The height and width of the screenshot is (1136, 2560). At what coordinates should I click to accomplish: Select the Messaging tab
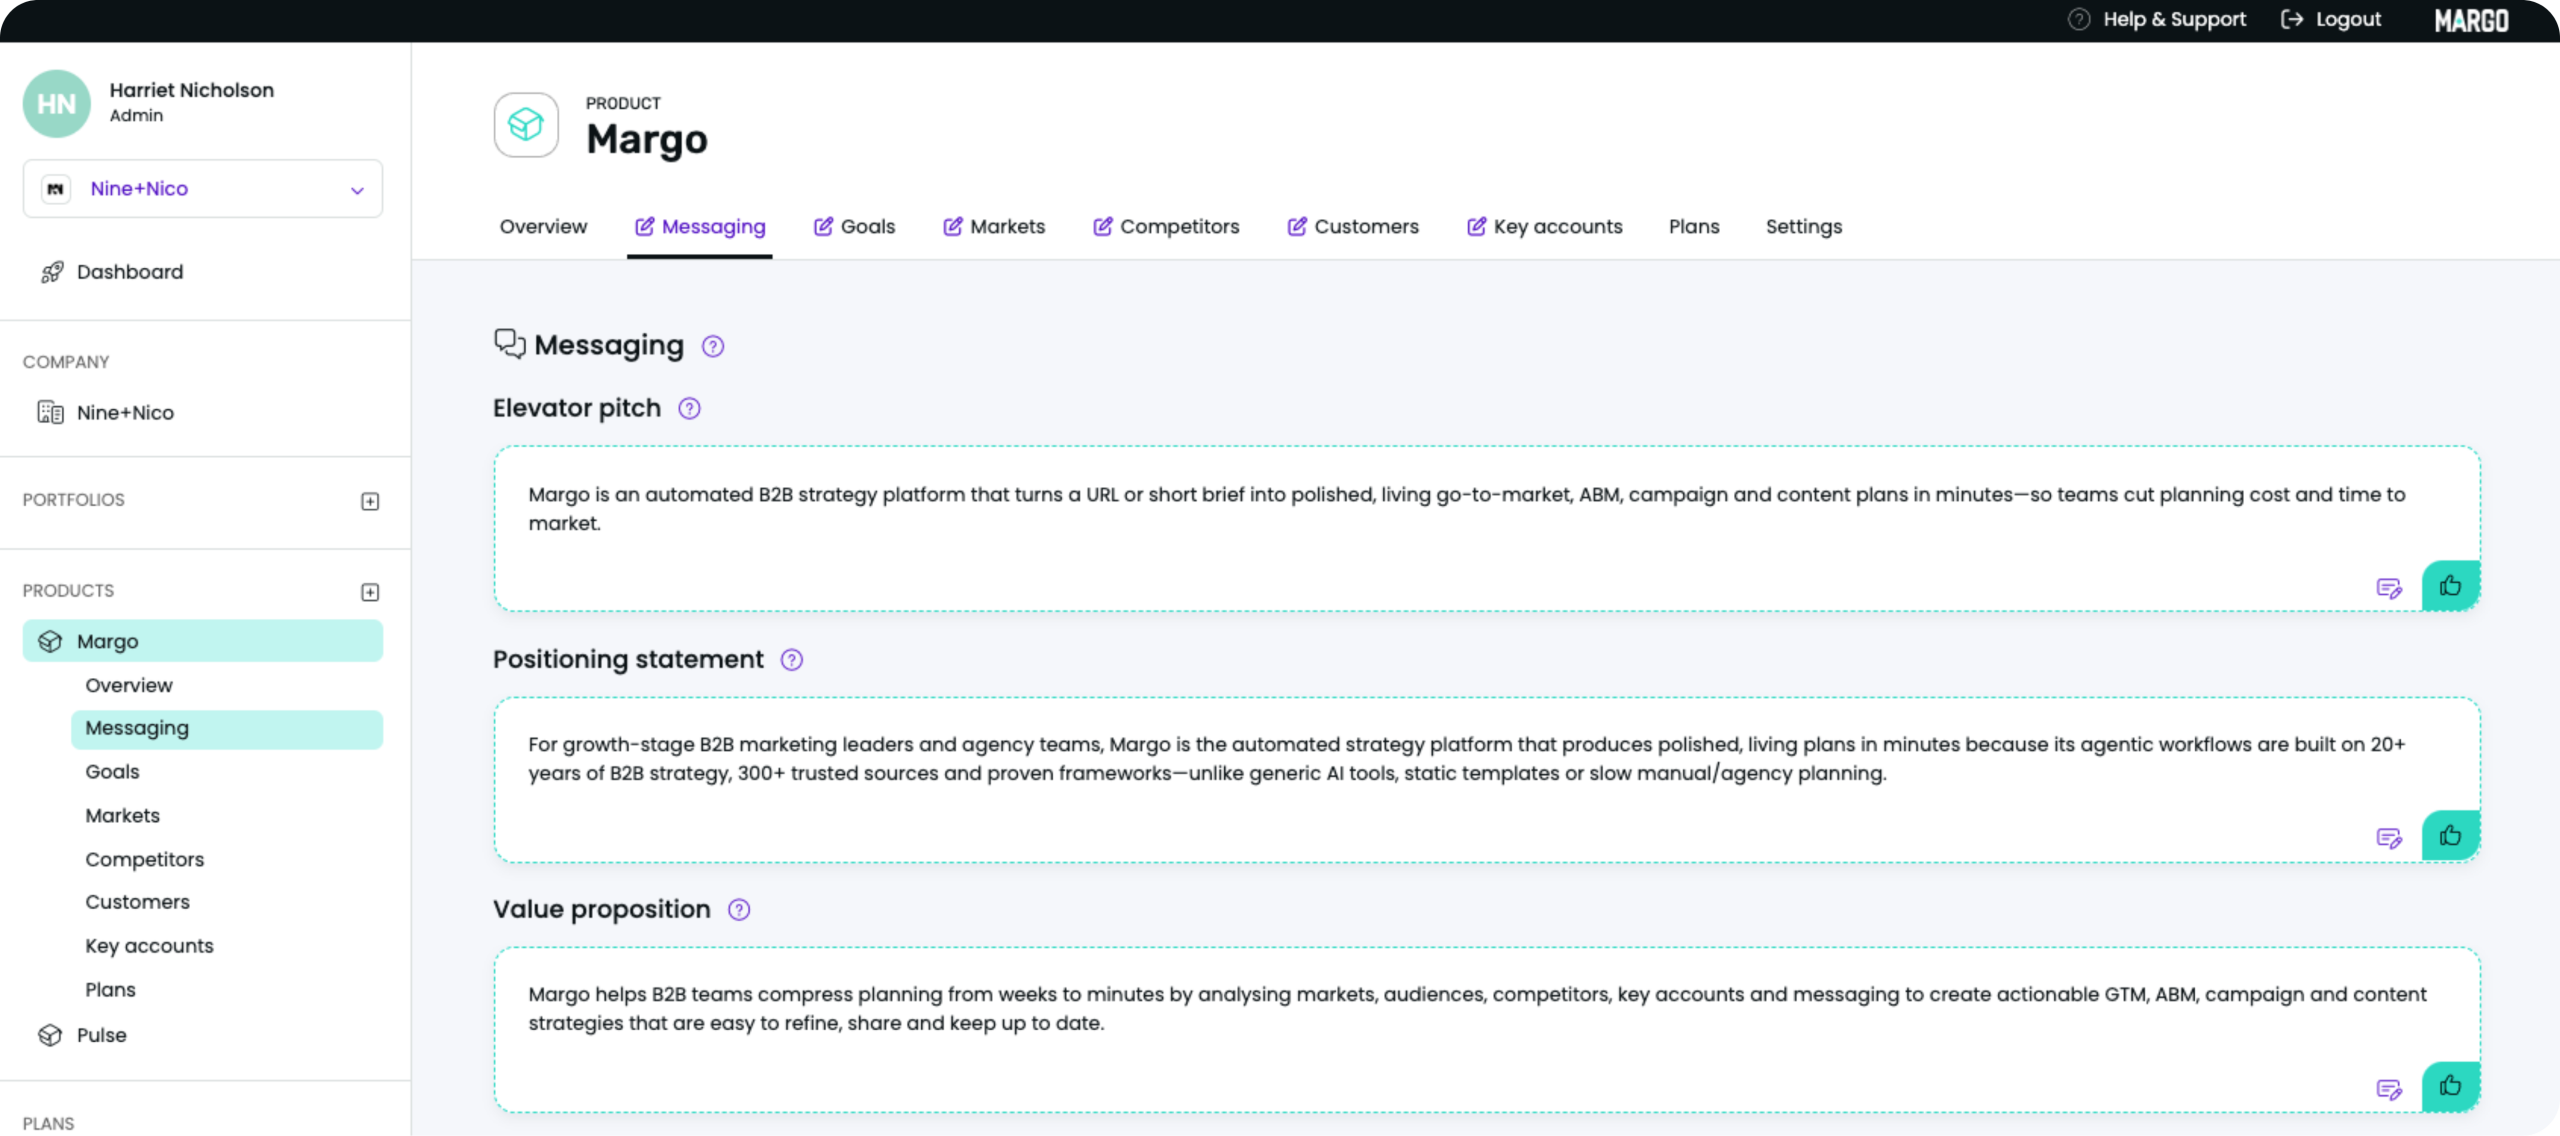click(x=700, y=227)
